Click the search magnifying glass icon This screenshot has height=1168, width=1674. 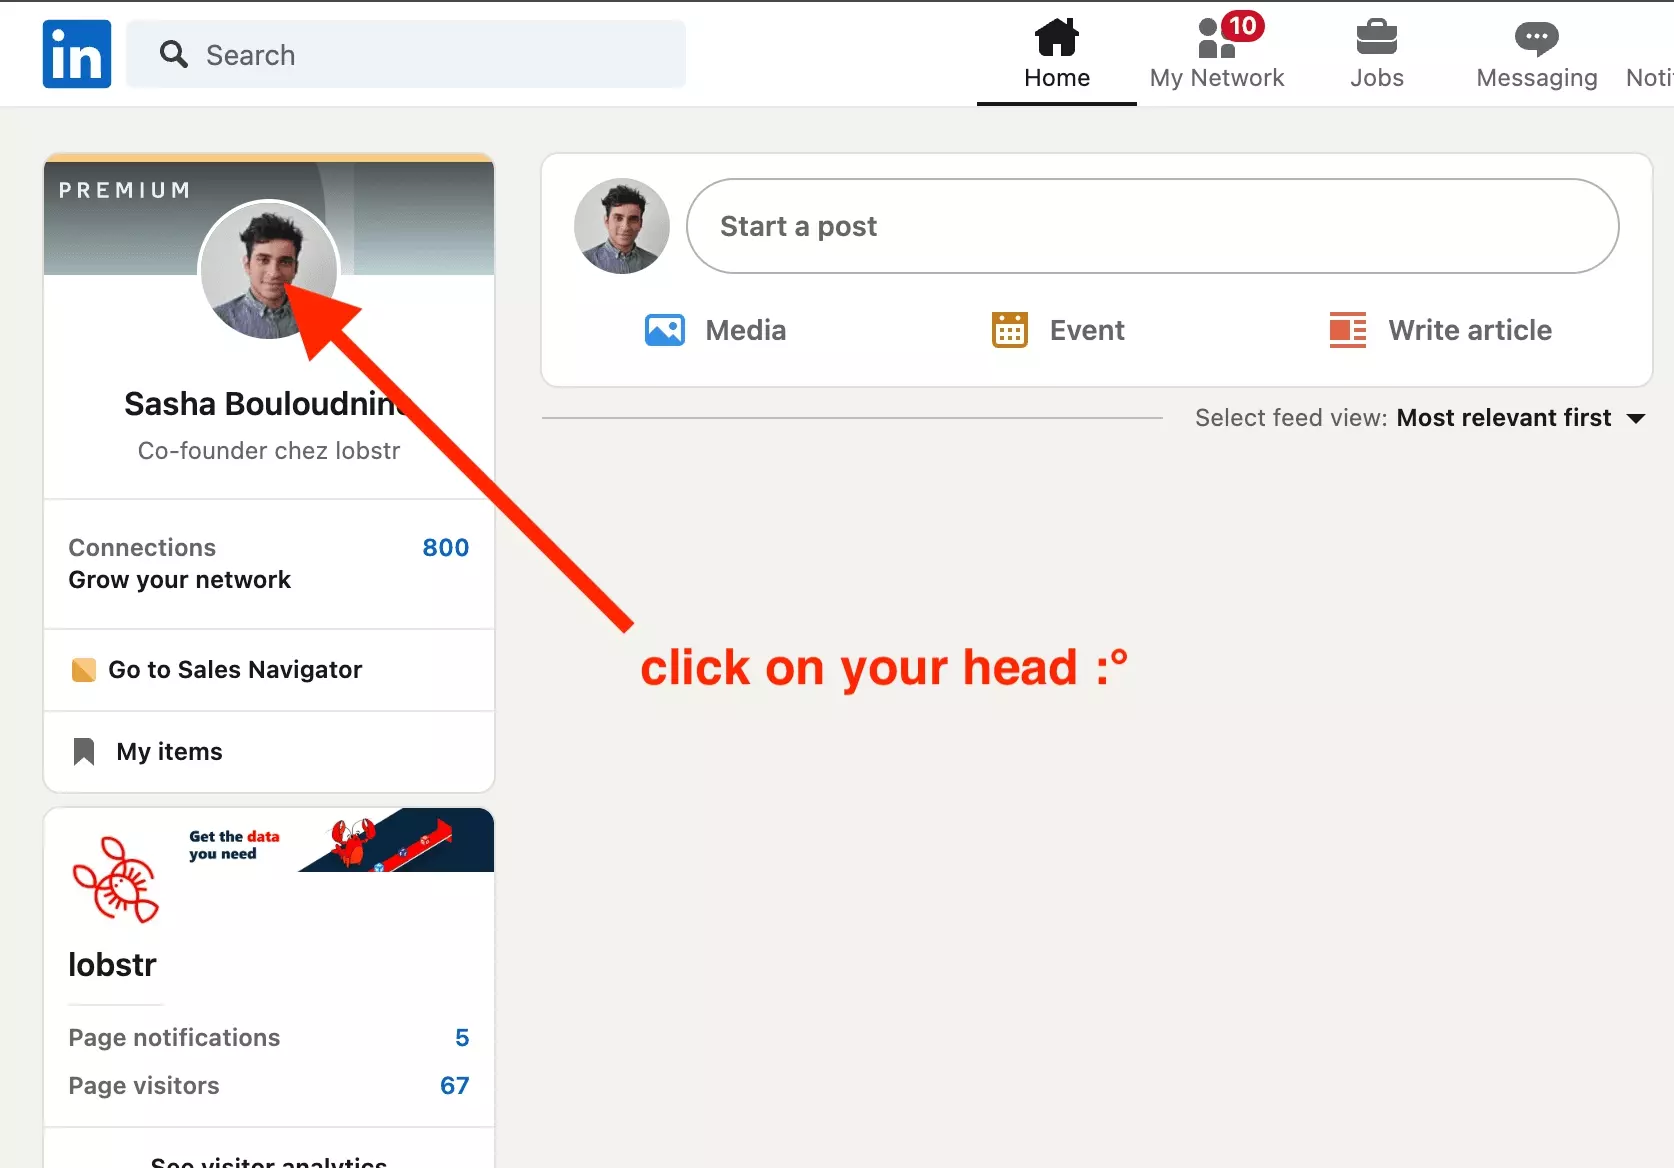(x=173, y=54)
